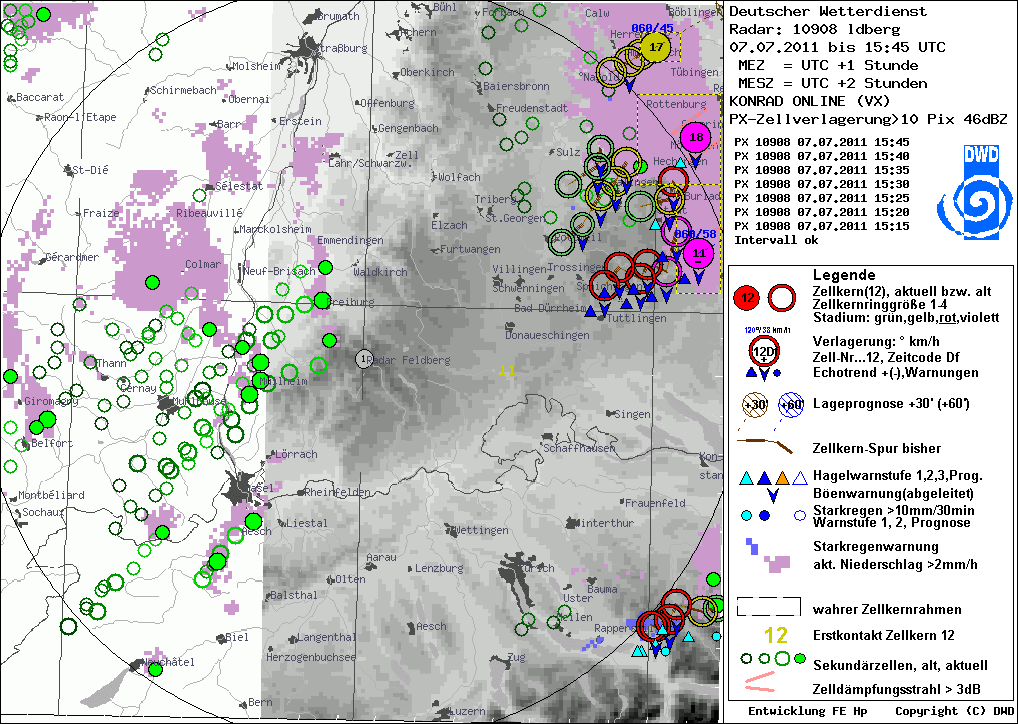Click the 12Df Verlagerung legend symbol
1018x724 pixels.
764,352
